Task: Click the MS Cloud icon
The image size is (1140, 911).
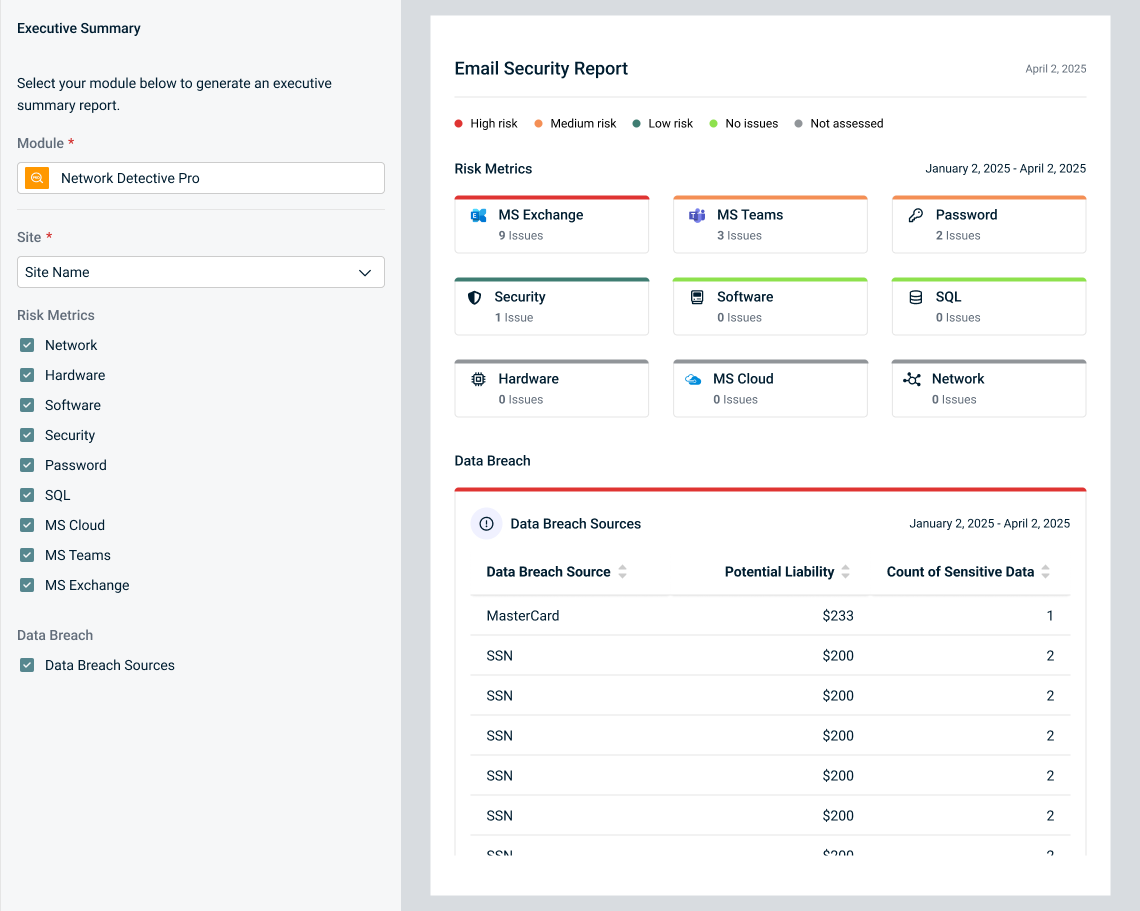Action: coord(693,379)
